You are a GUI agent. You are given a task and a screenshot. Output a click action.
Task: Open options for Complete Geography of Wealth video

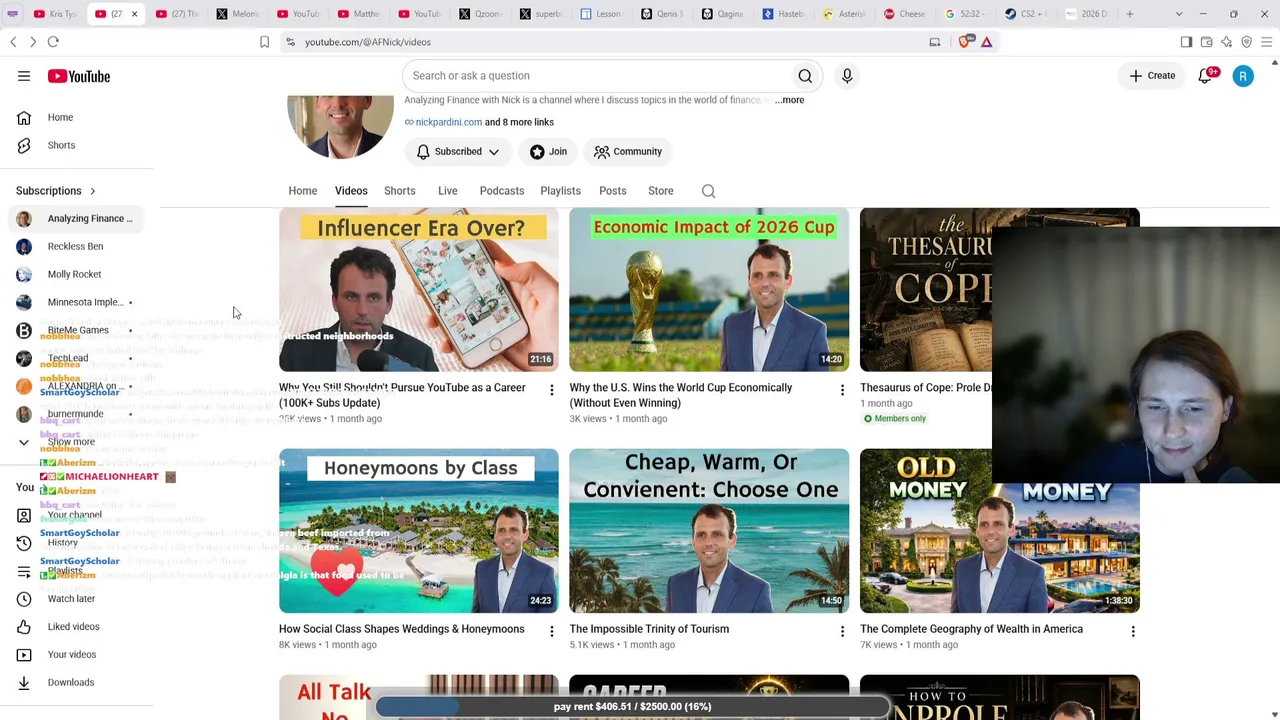[x=1133, y=631]
